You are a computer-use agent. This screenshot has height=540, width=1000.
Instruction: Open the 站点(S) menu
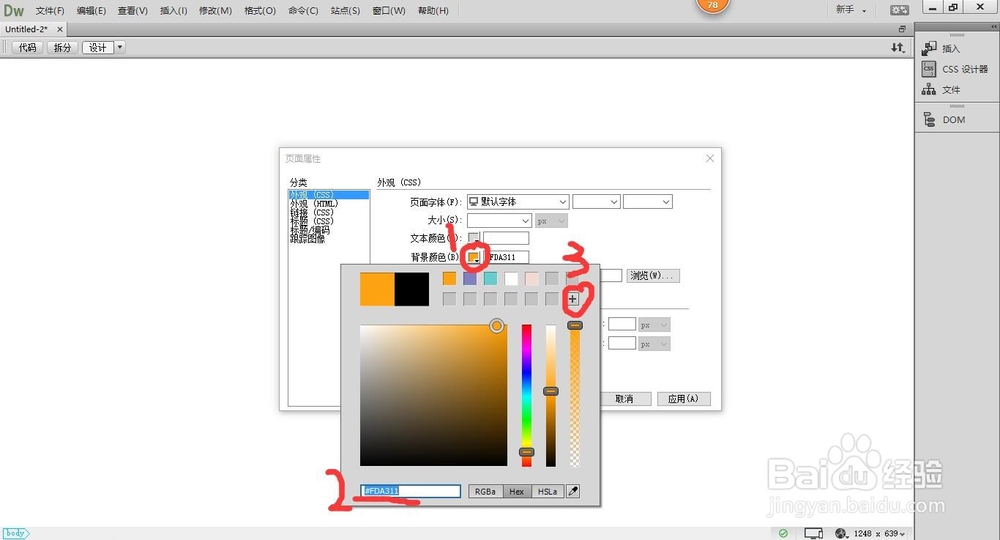tap(345, 10)
